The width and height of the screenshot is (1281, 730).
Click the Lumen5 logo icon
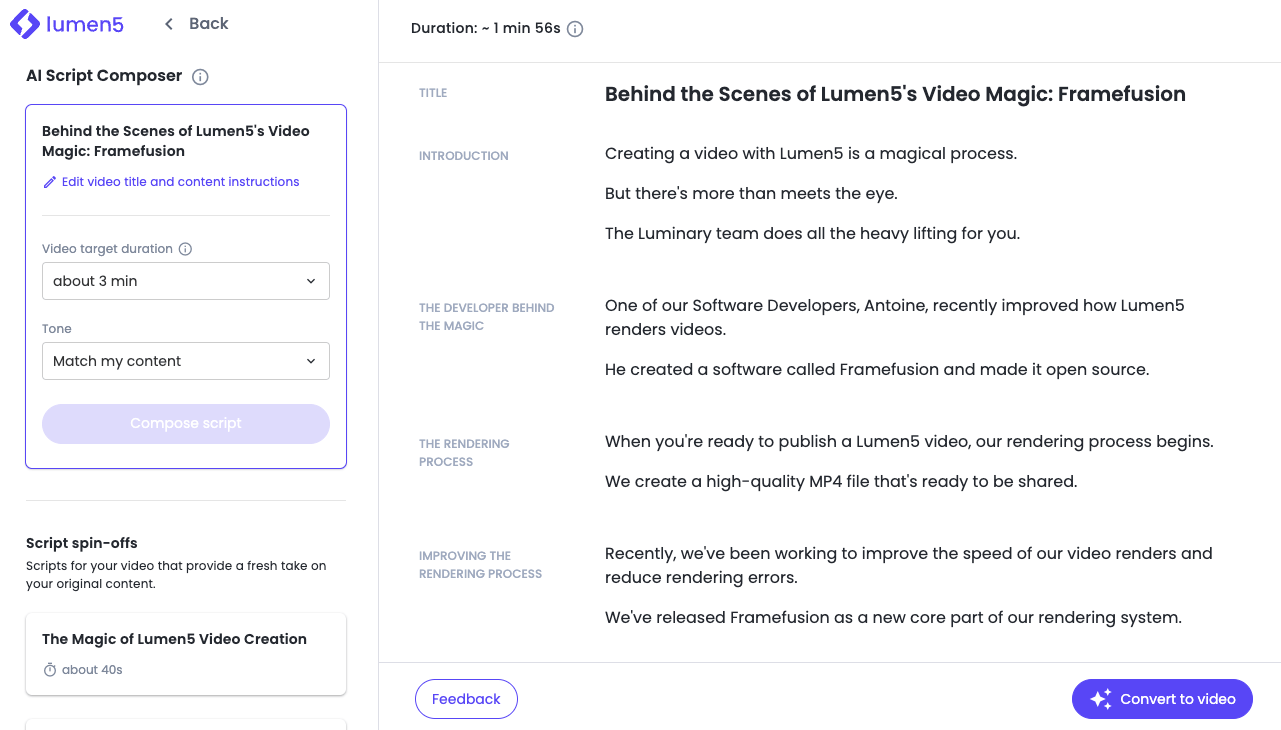point(25,24)
